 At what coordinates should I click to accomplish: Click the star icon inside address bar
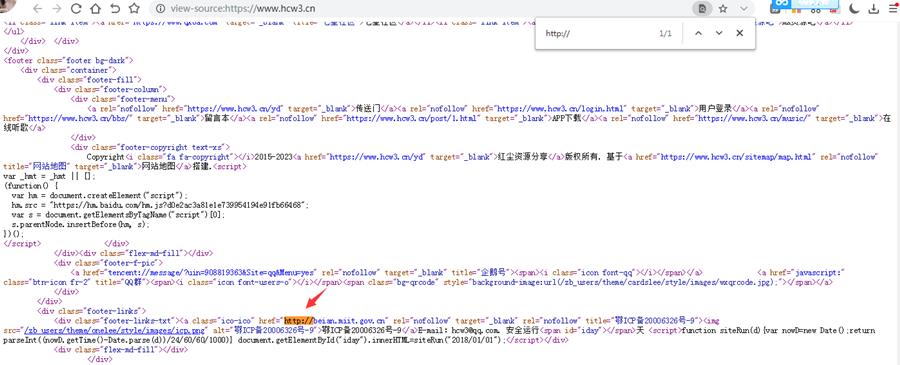(x=723, y=9)
